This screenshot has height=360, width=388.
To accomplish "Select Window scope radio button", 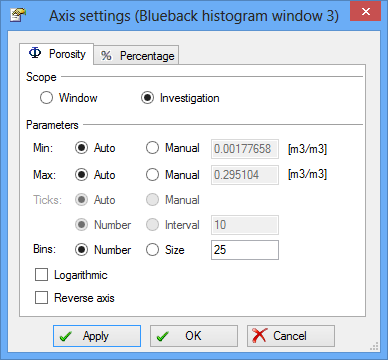I will (46, 98).
